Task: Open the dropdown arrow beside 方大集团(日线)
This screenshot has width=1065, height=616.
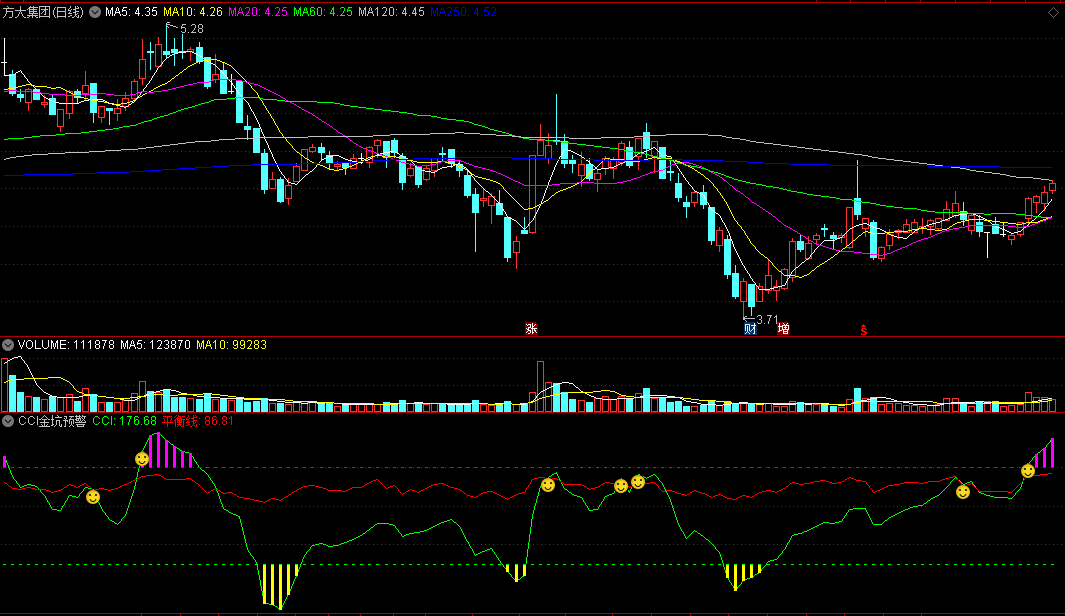Action: tap(95, 12)
